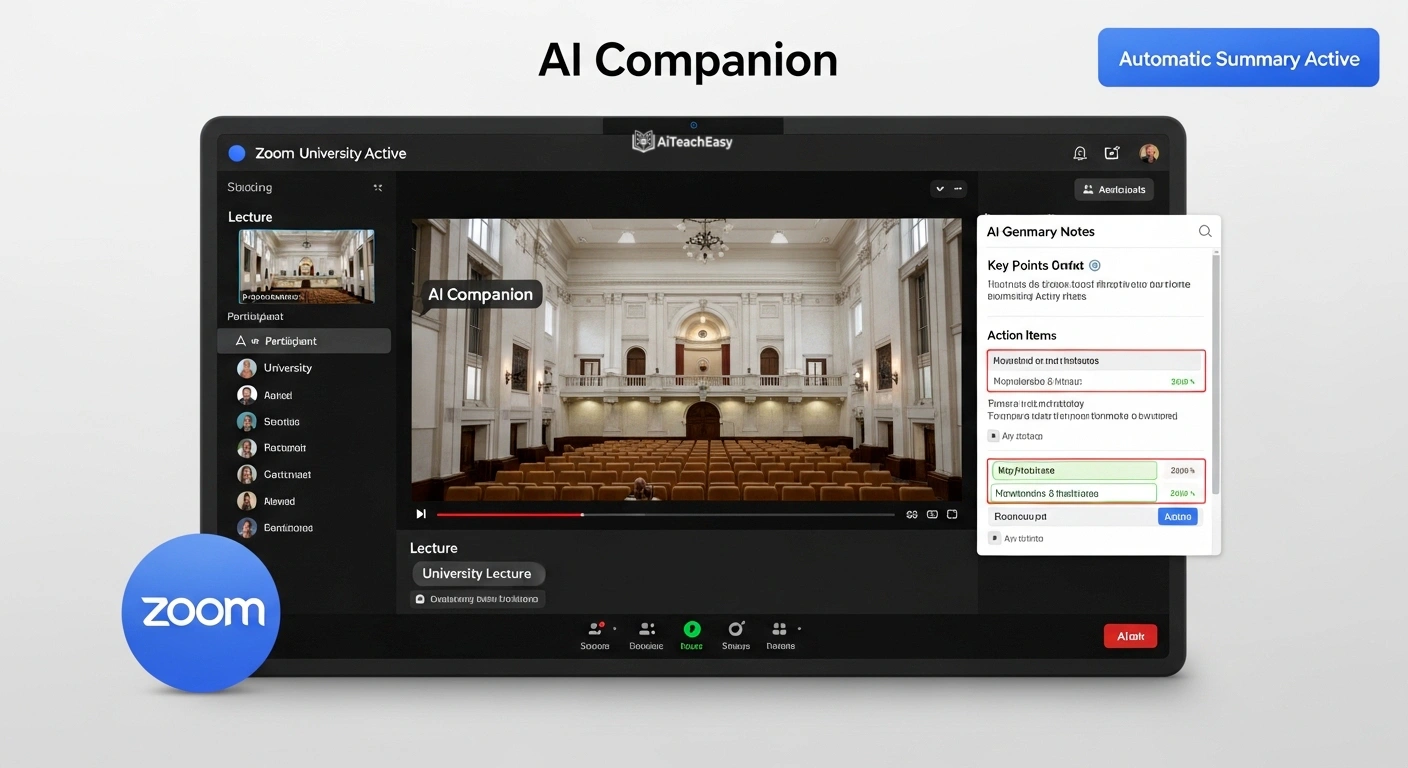The image size is (1408, 768).
Task: Click the Zoom University Active title
Action: [331, 153]
